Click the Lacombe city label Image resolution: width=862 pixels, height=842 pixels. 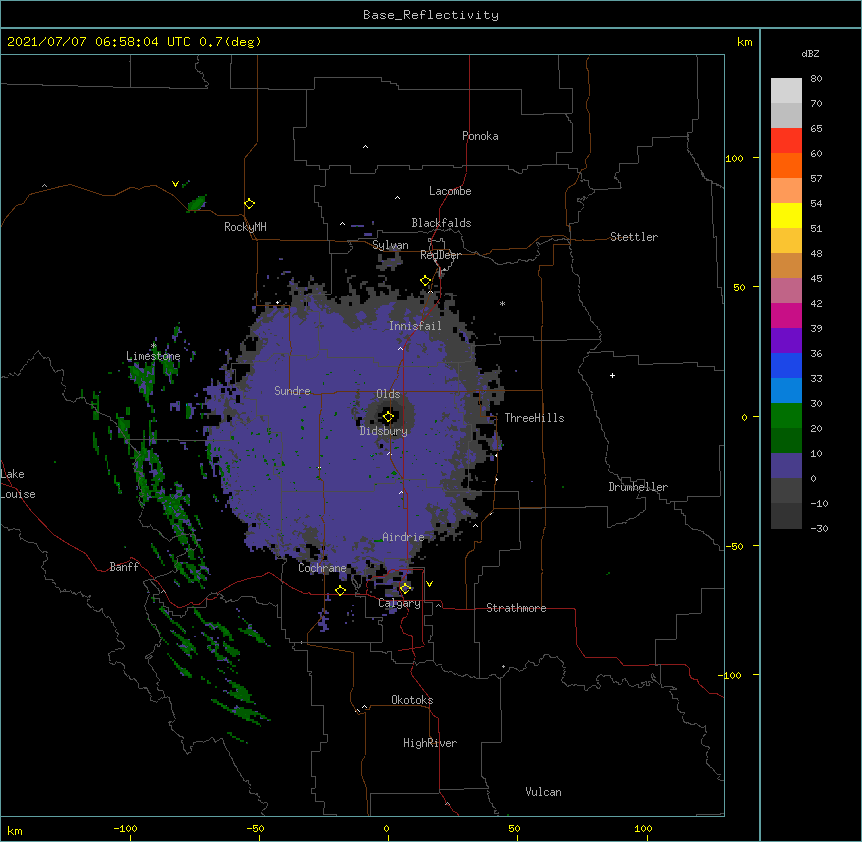[450, 191]
